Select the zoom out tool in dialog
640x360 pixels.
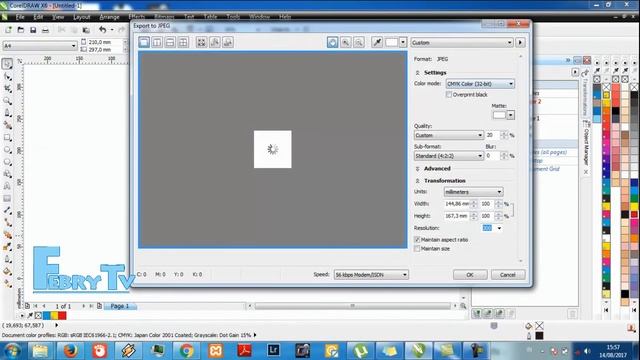point(358,42)
